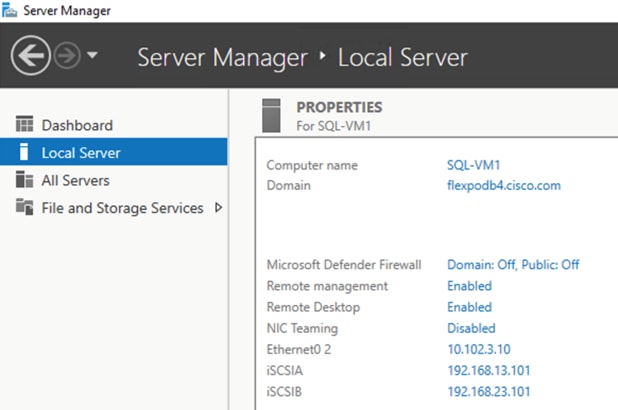The height and width of the screenshot is (410, 618).
Task: Click the Microsoft Defender Firewall label
Action: click(344, 265)
